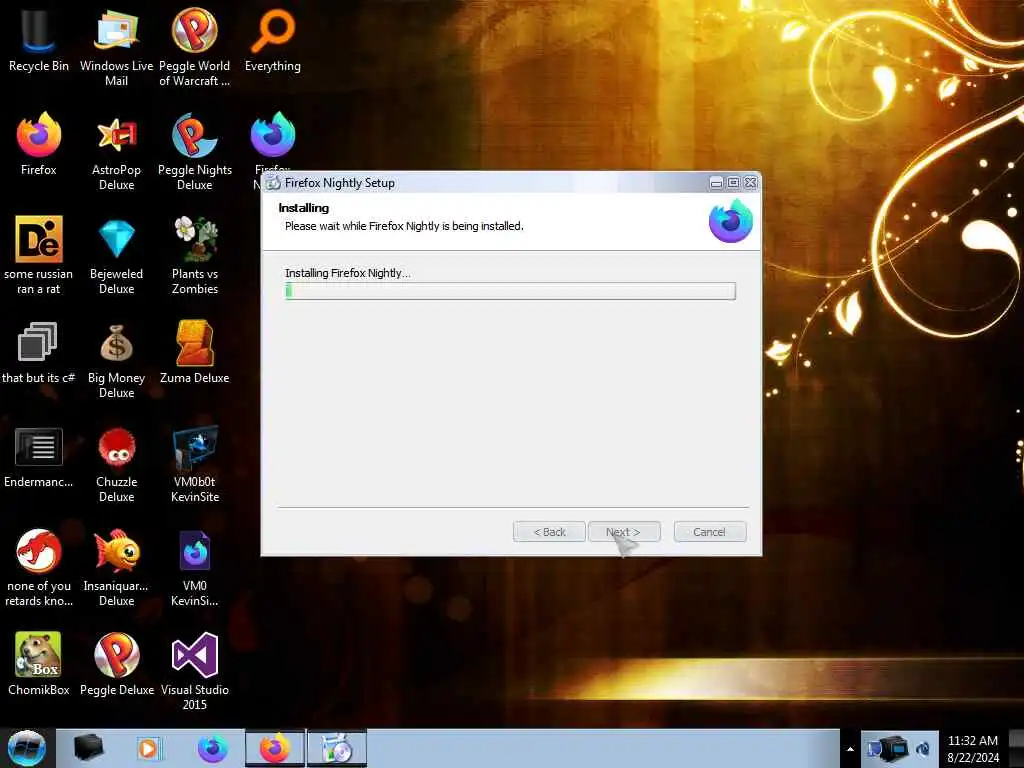The width and height of the screenshot is (1024, 768).
Task: Open the ChomikBox desktop shortcut
Action: (39, 664)
